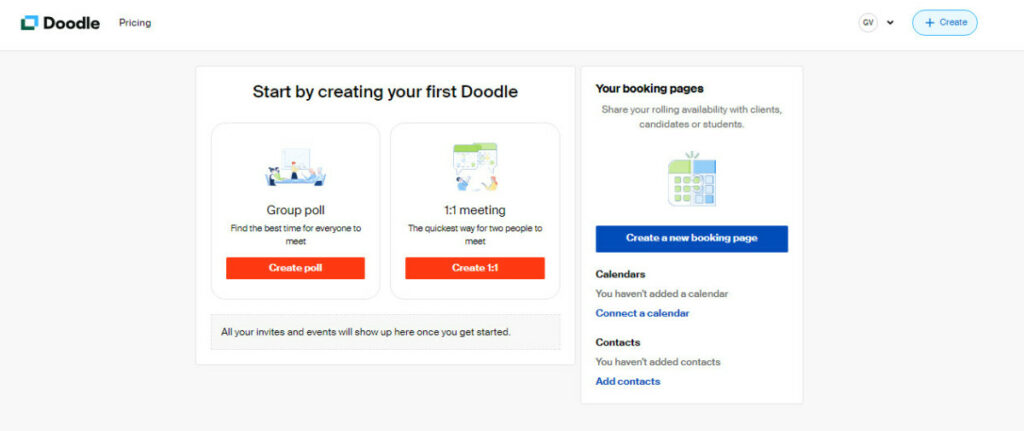Screen dimensions: 1024x431
Task: Click the Create 1:1 button
Action: pos(475,268)
